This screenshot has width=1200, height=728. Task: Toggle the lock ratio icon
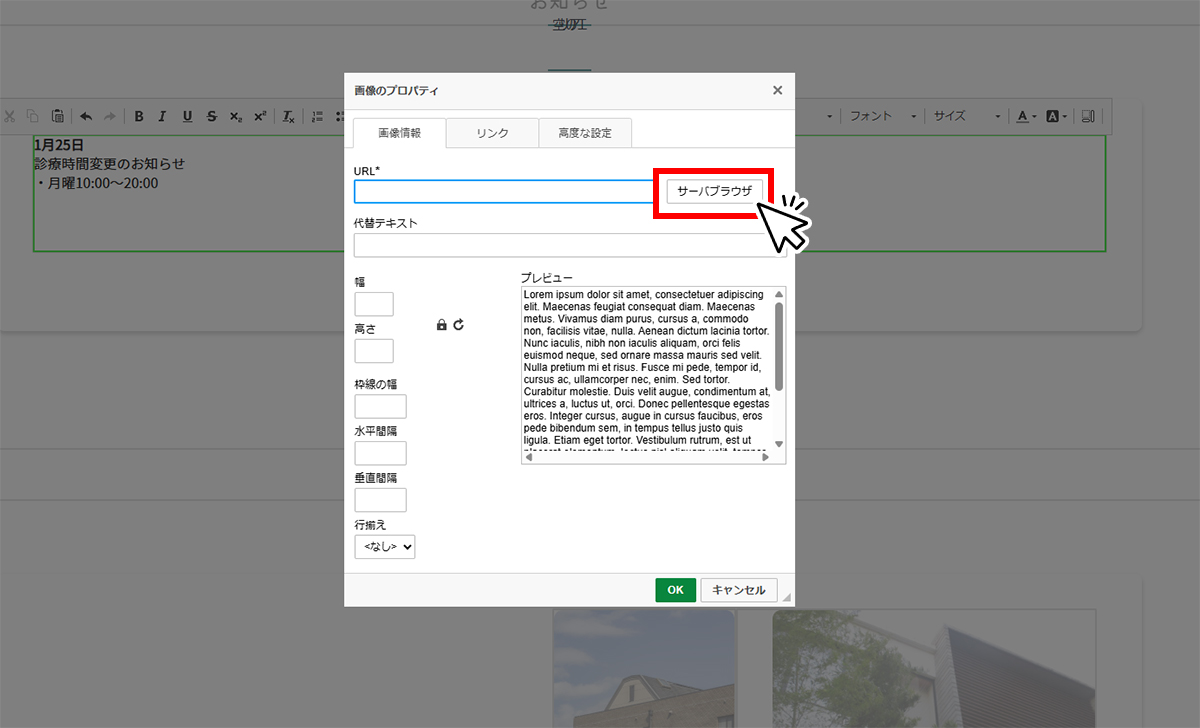coord(442,325)
